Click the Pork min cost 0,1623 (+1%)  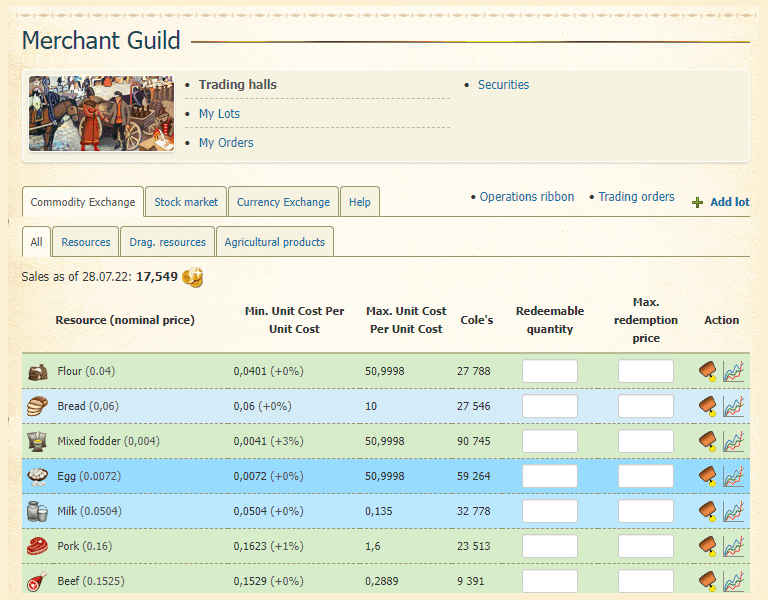click(268, 546)
